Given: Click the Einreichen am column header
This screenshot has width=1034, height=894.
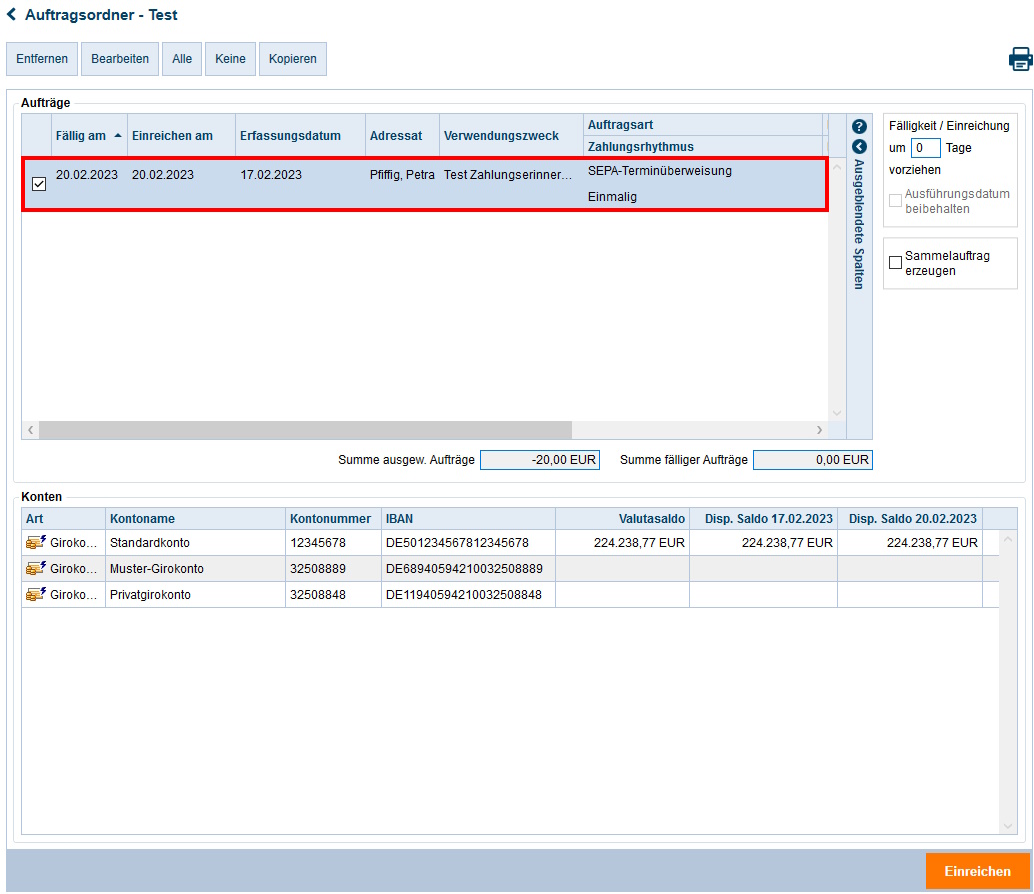Looking at the screenshot, I should [172, 136].
